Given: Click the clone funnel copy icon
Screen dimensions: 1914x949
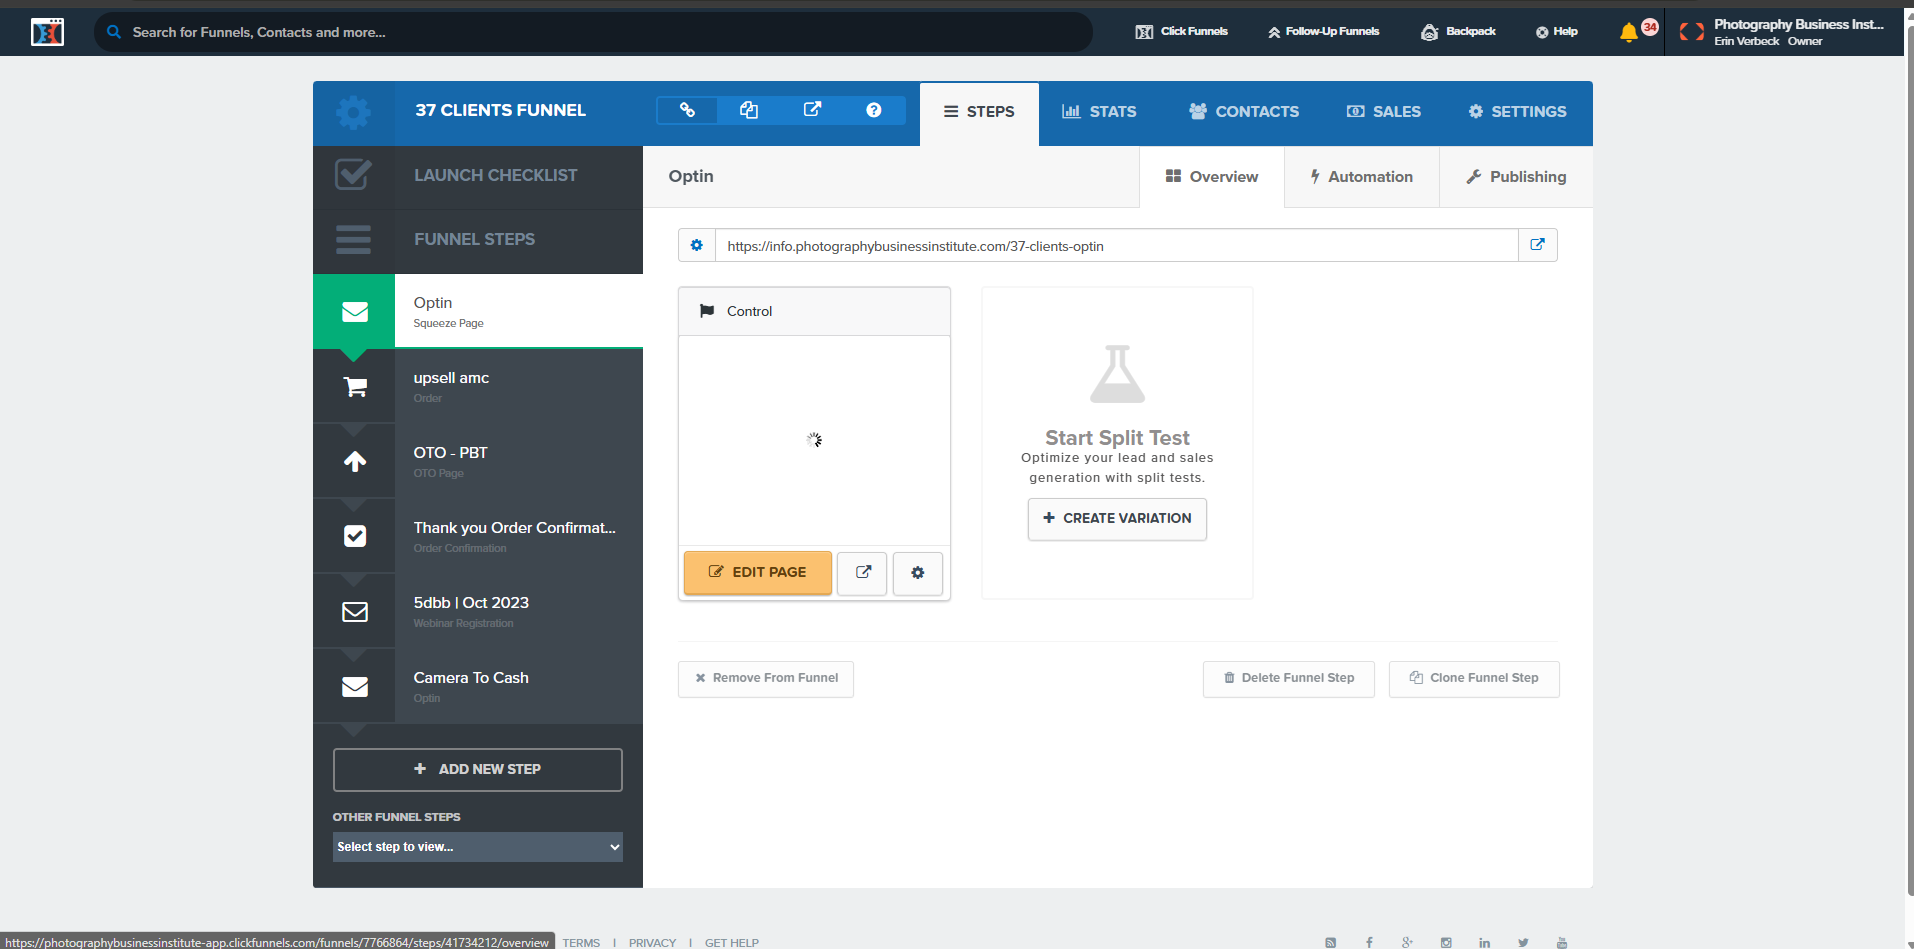Looking at the screenshot, I should tap(749, 110).
